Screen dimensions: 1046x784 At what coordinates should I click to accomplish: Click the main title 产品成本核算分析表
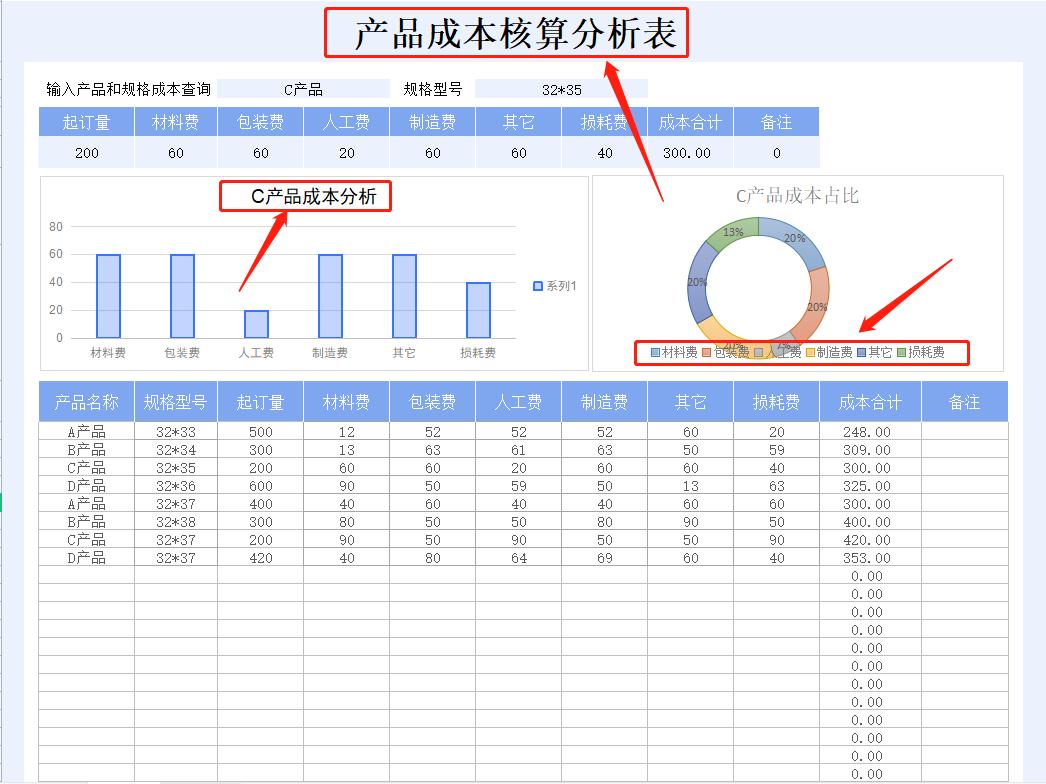tap(506, 33)
